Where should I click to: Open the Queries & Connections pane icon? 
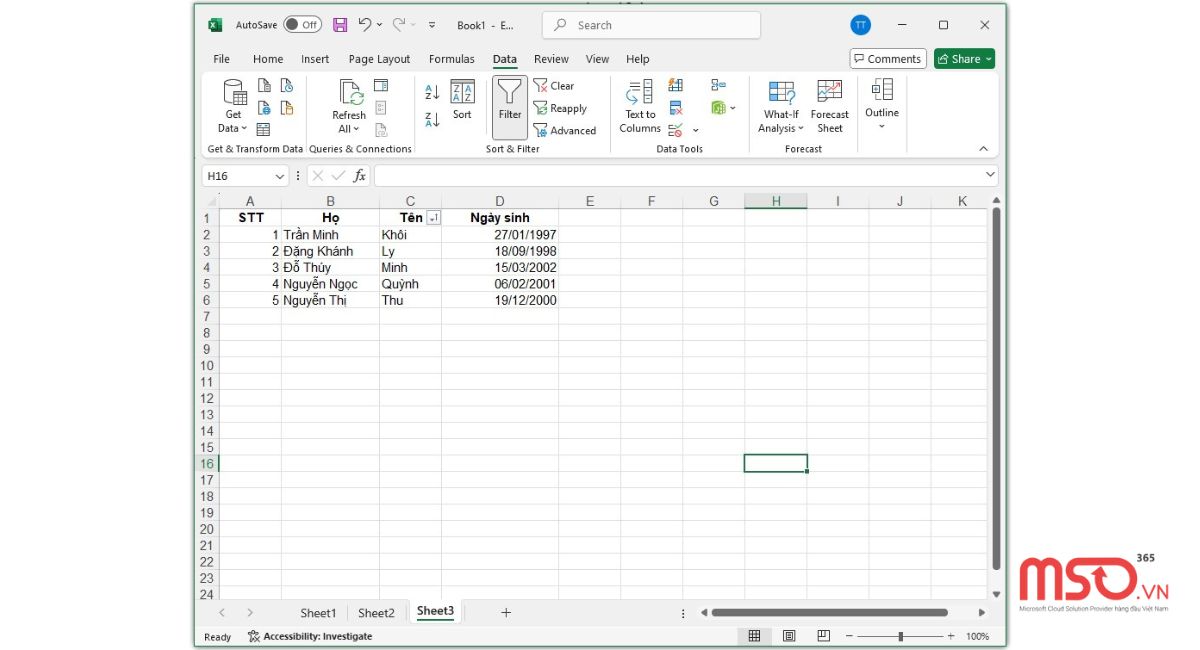point(381,86)
